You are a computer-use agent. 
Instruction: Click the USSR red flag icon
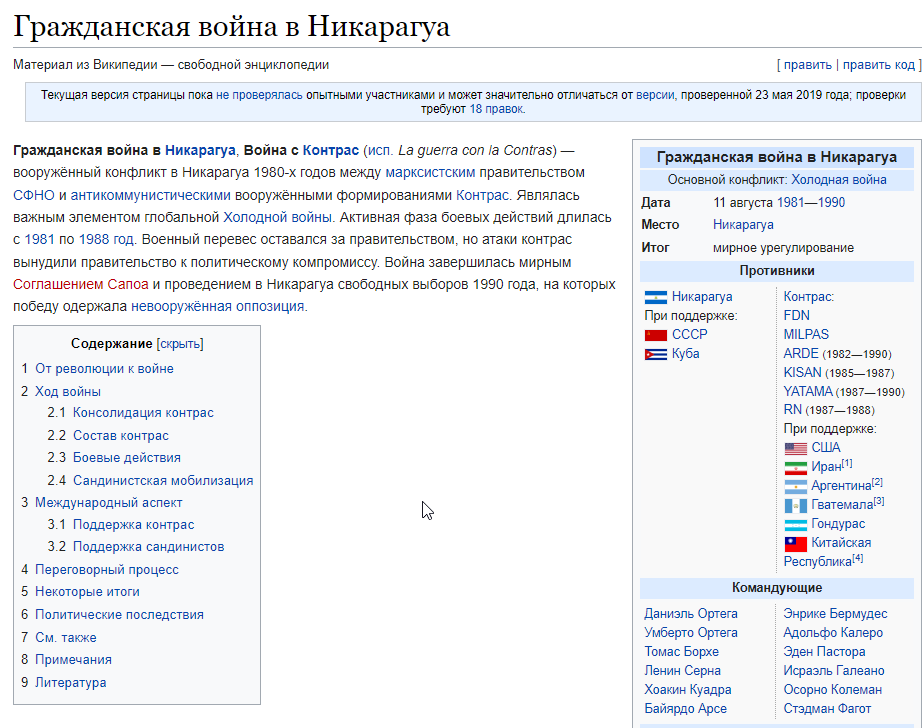click(656, 335)
